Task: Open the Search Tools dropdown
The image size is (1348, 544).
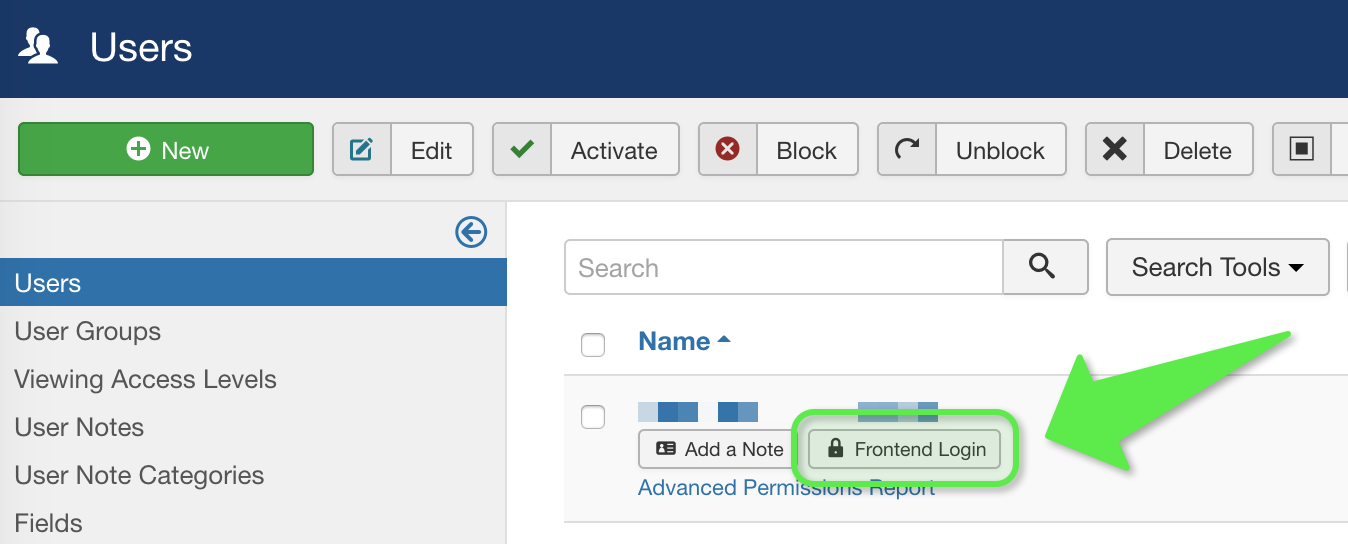Action: [x=1217, y=267]
